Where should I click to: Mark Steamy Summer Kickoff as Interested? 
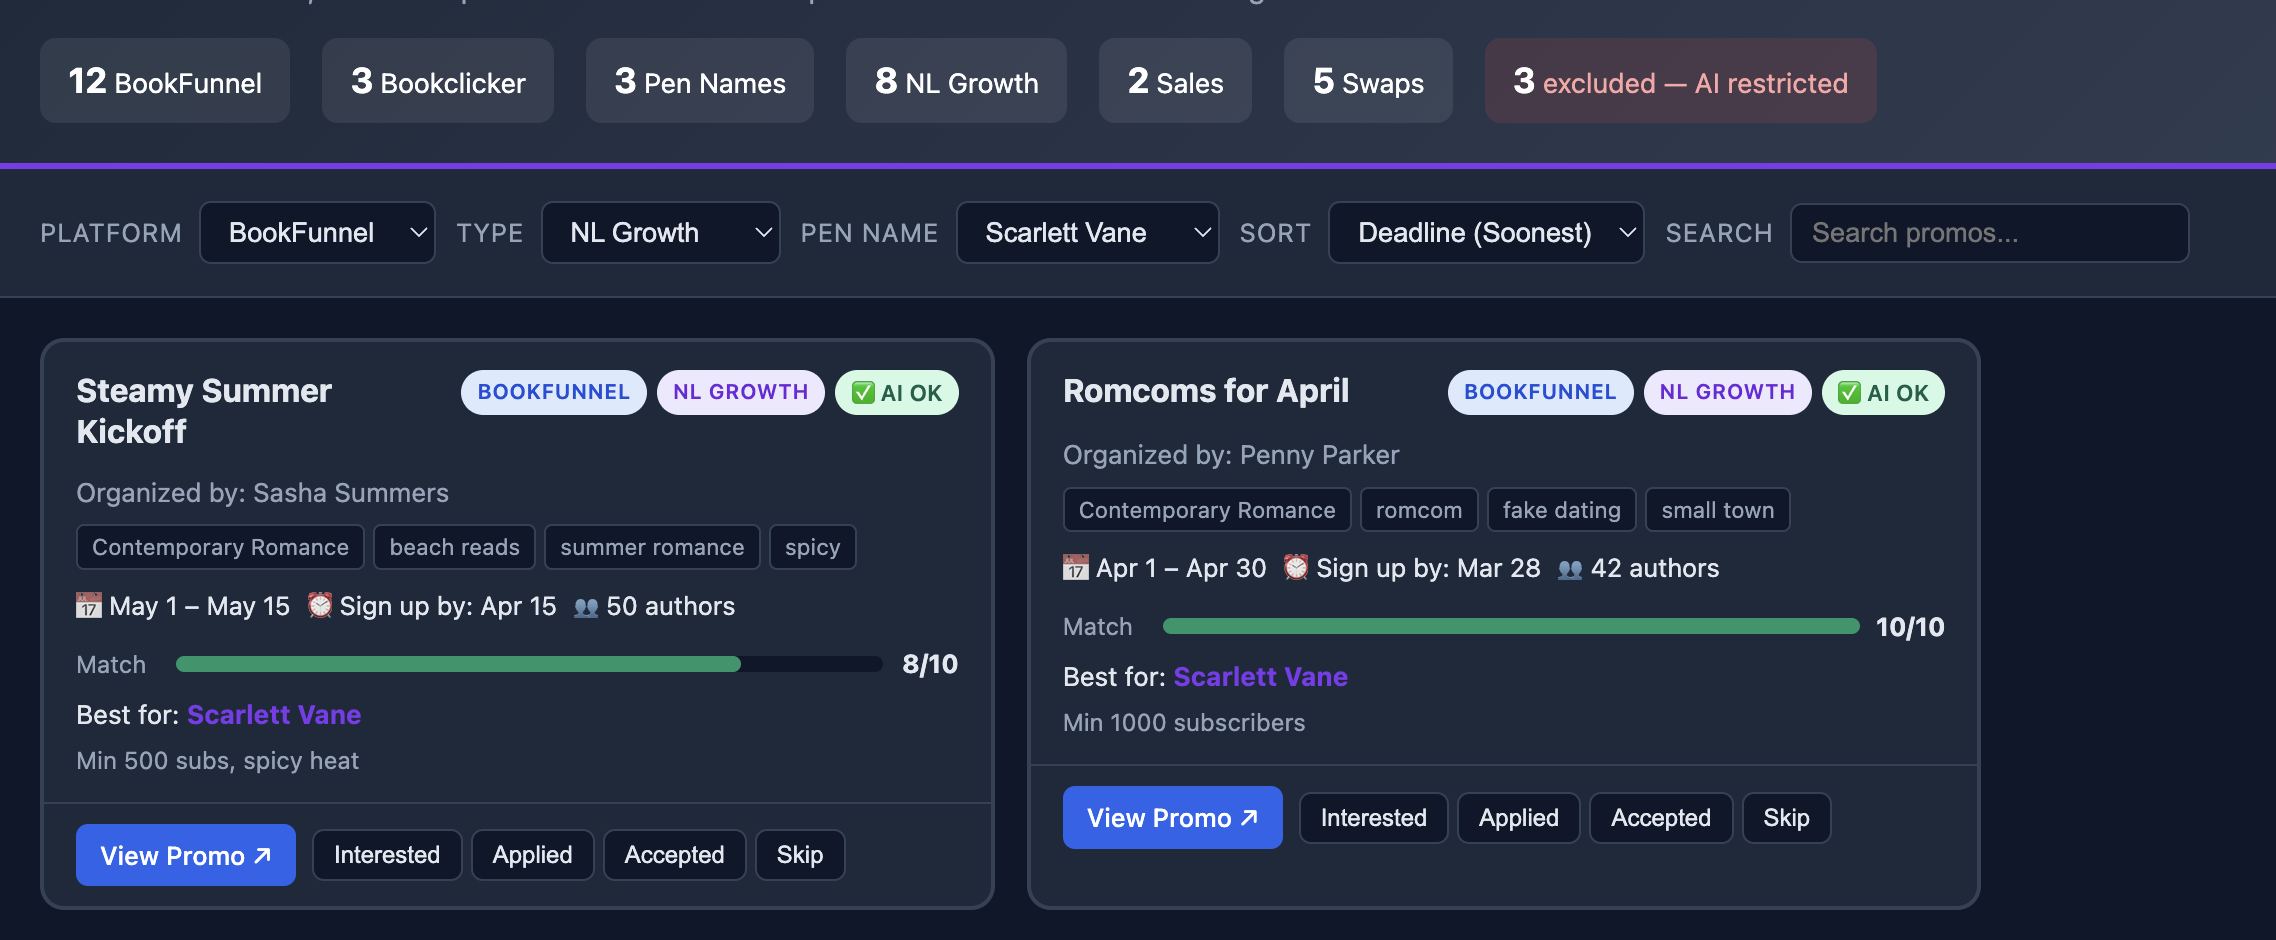(x=387, y=855)
